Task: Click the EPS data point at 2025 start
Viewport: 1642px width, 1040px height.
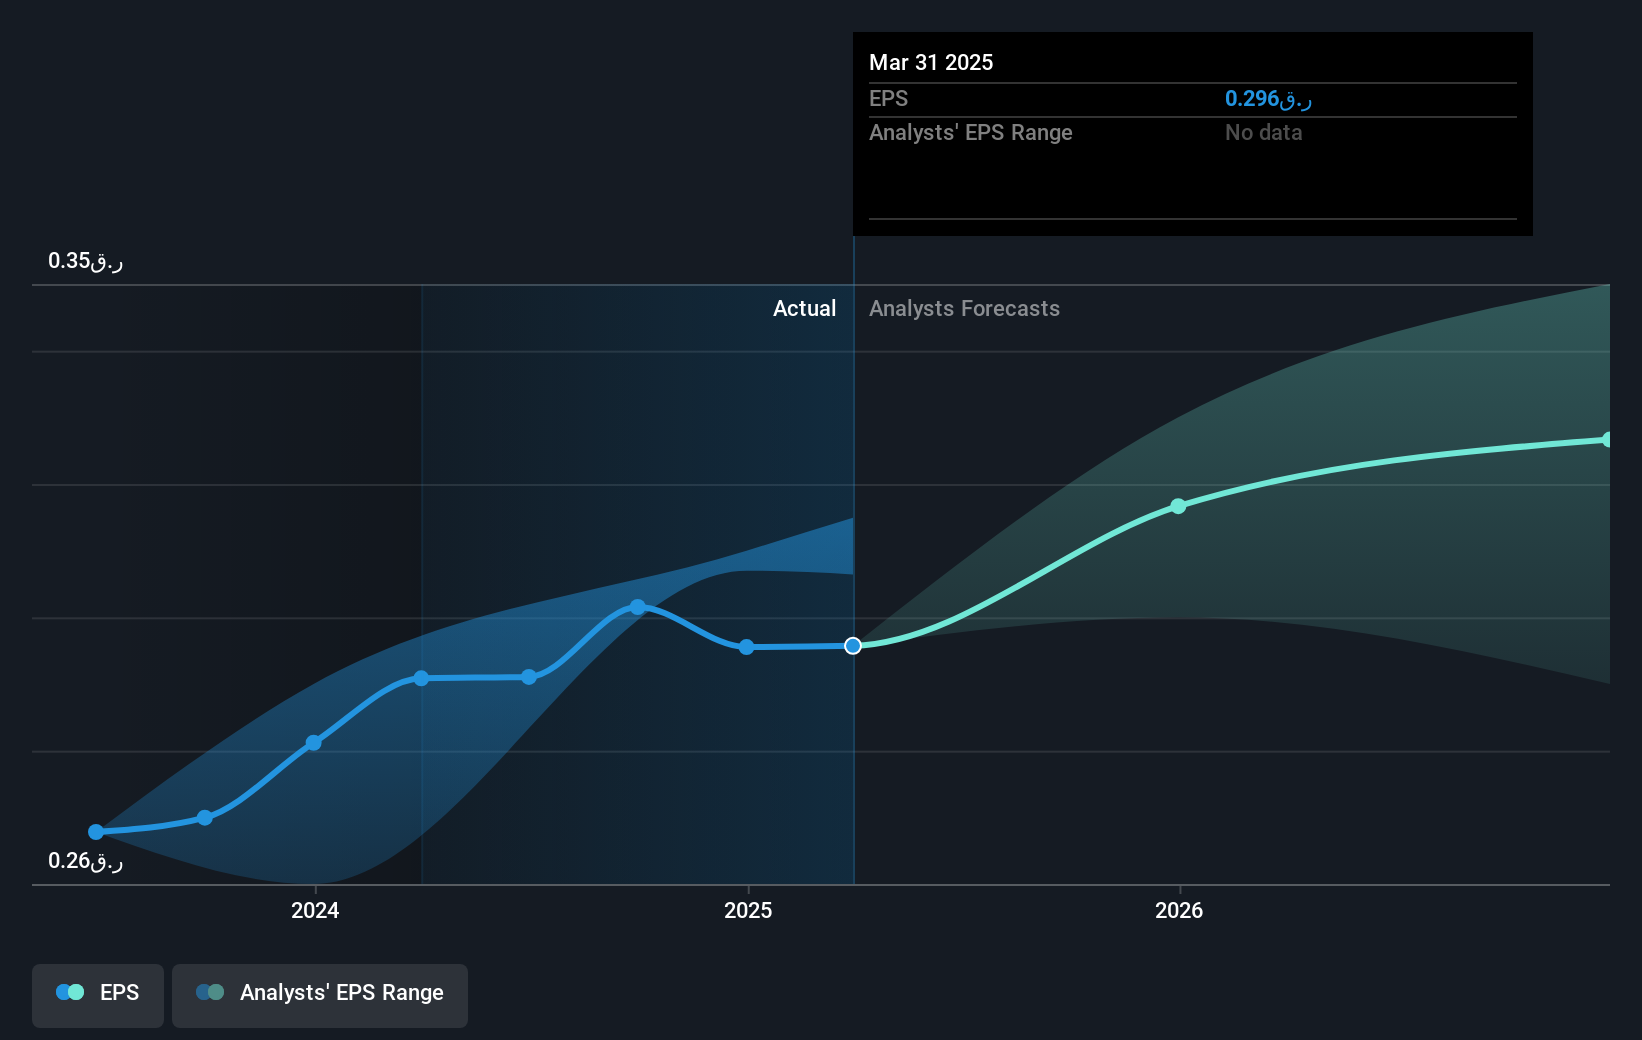Action: click(746, 647)
